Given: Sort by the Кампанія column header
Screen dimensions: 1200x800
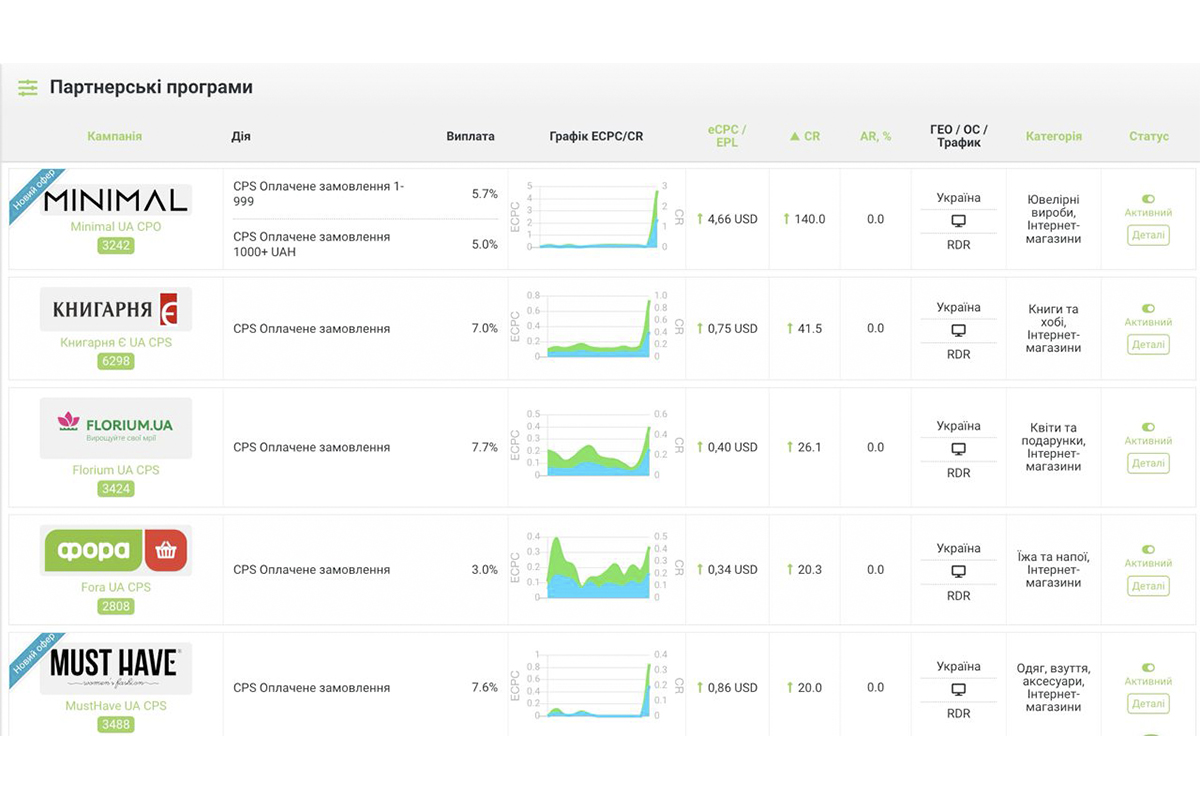Looking at the screenshot, I should point(114,136).
